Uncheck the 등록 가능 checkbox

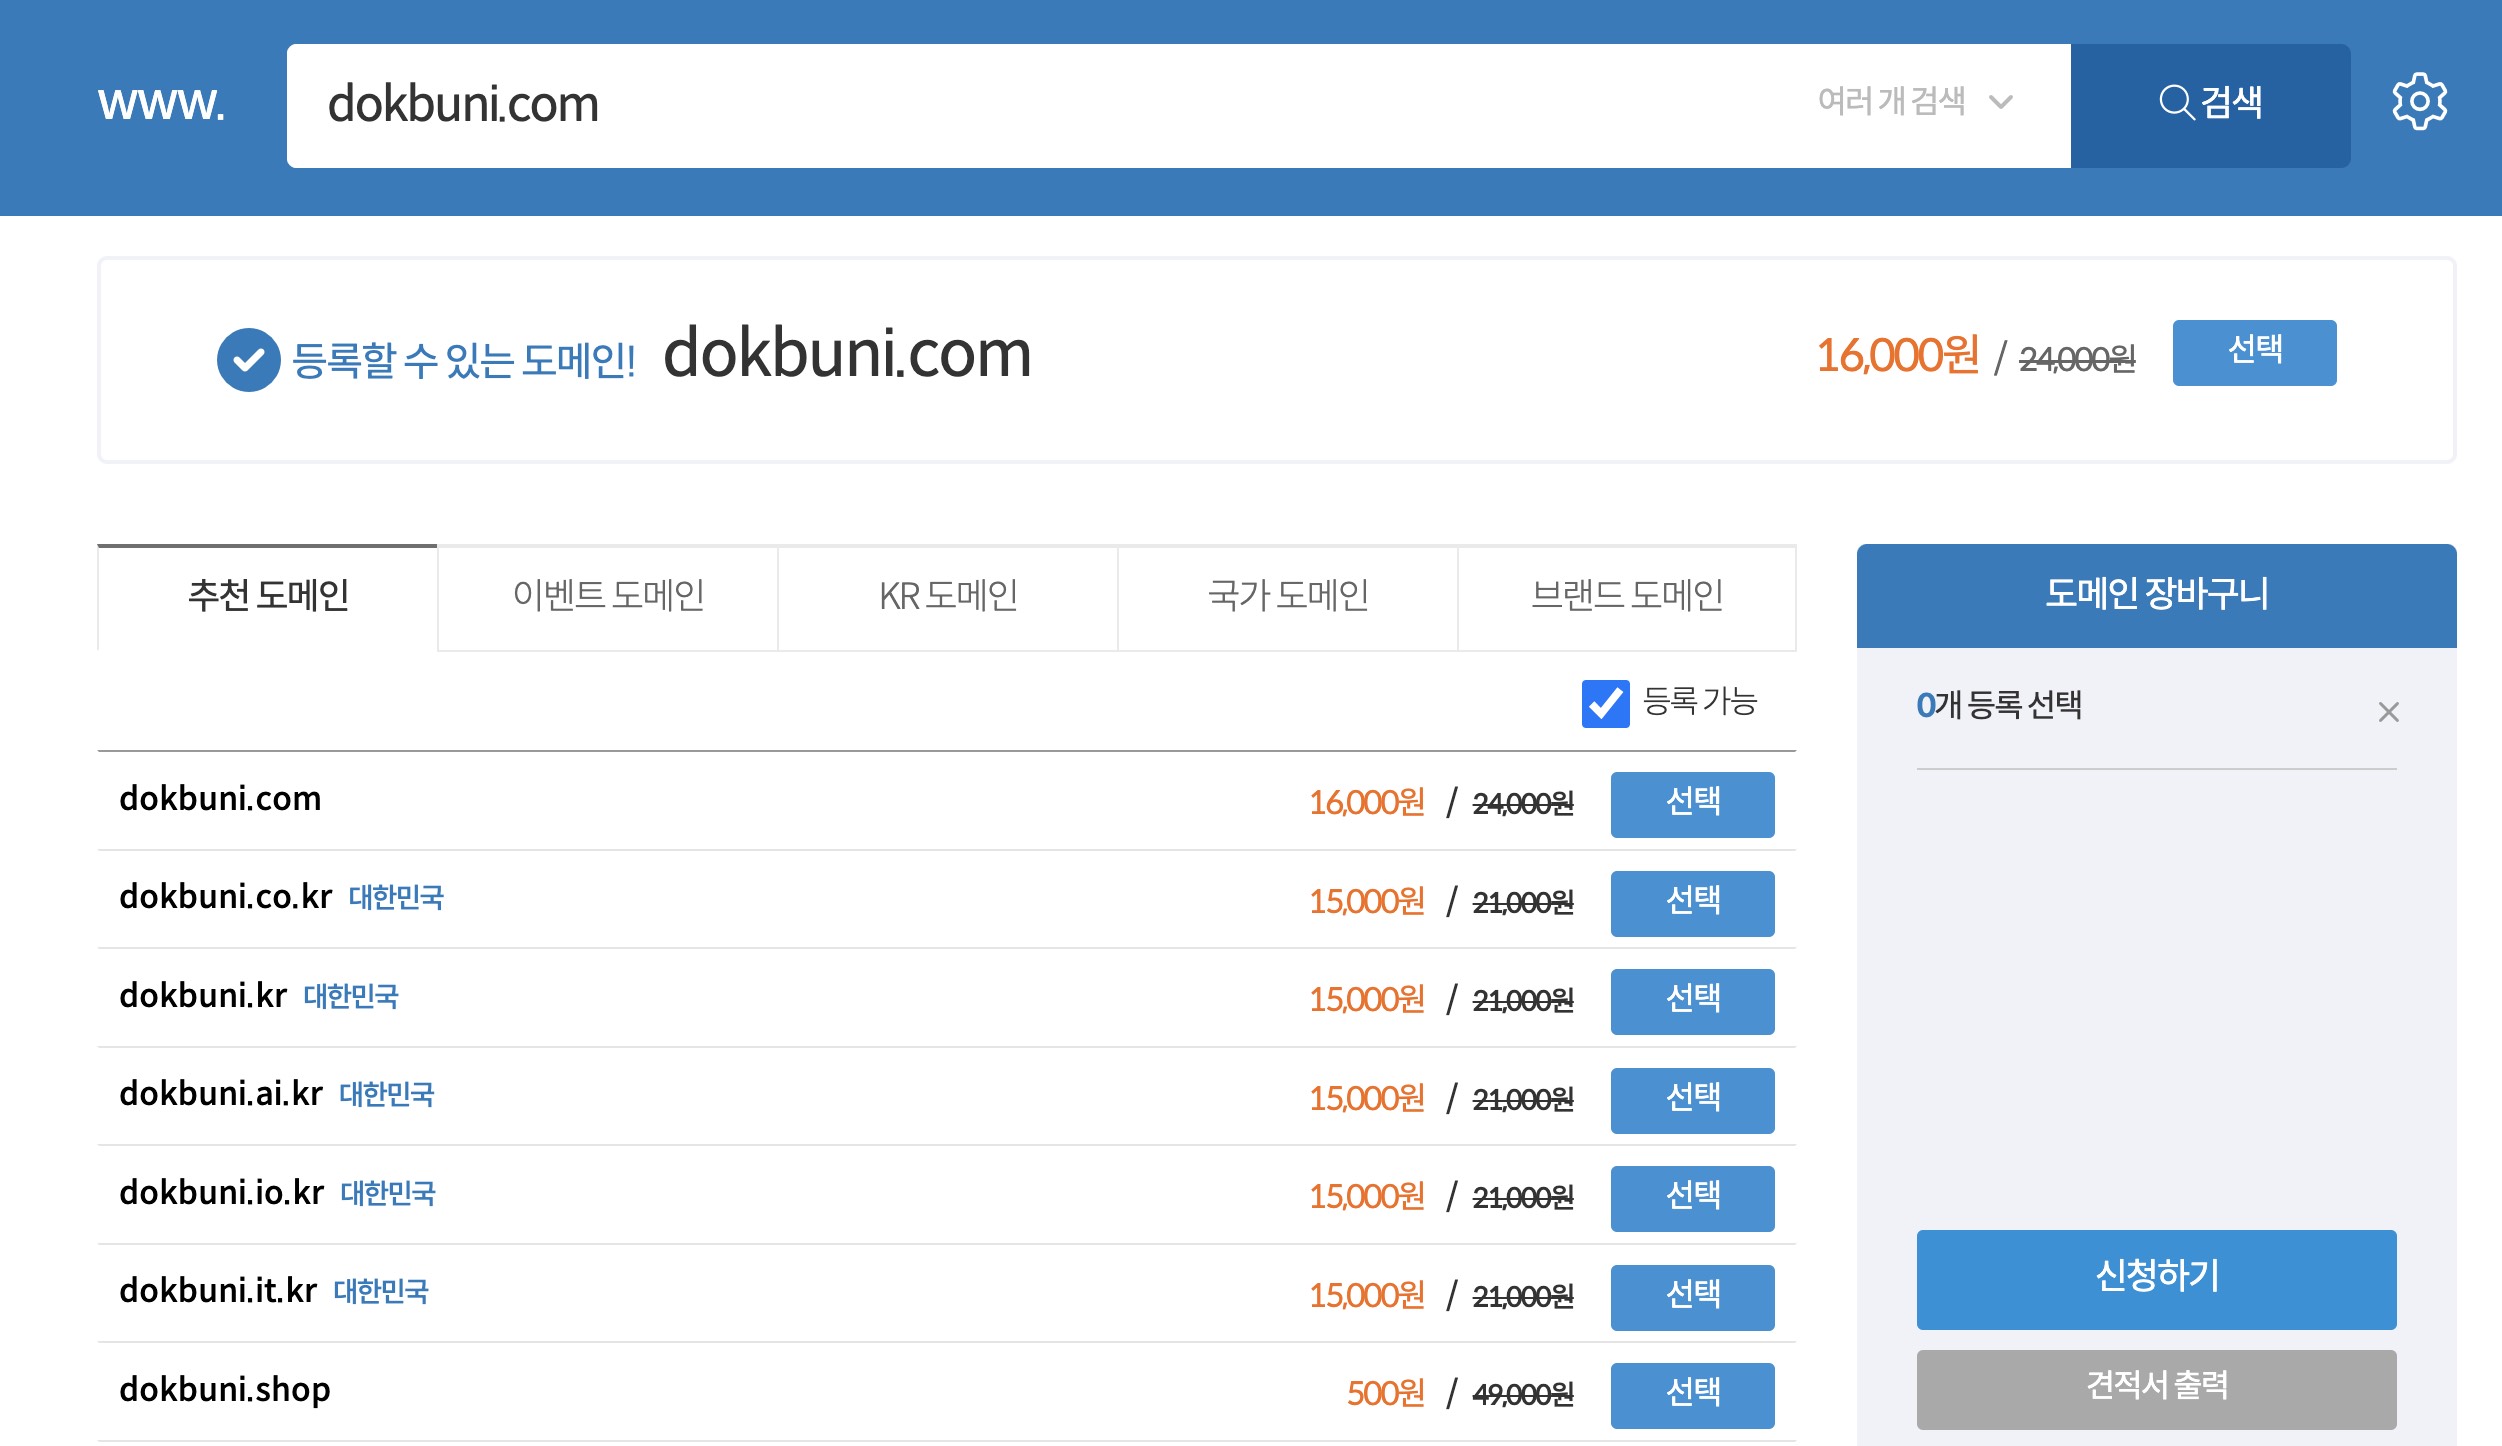click(1605, 704)
